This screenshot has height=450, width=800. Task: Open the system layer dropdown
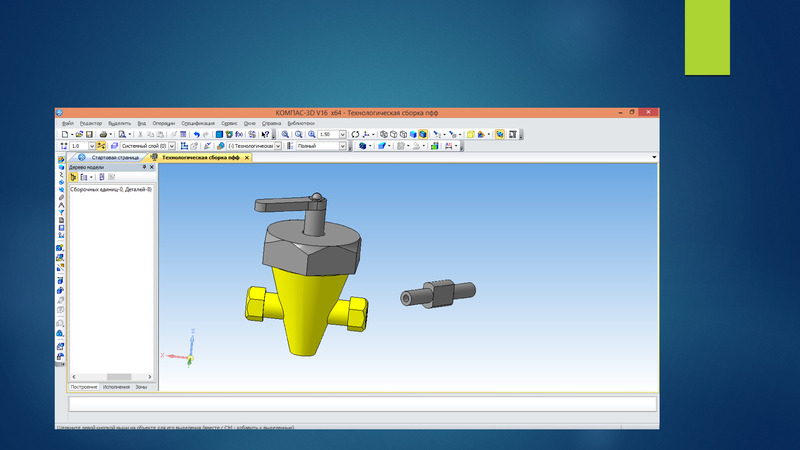point(171,146)
